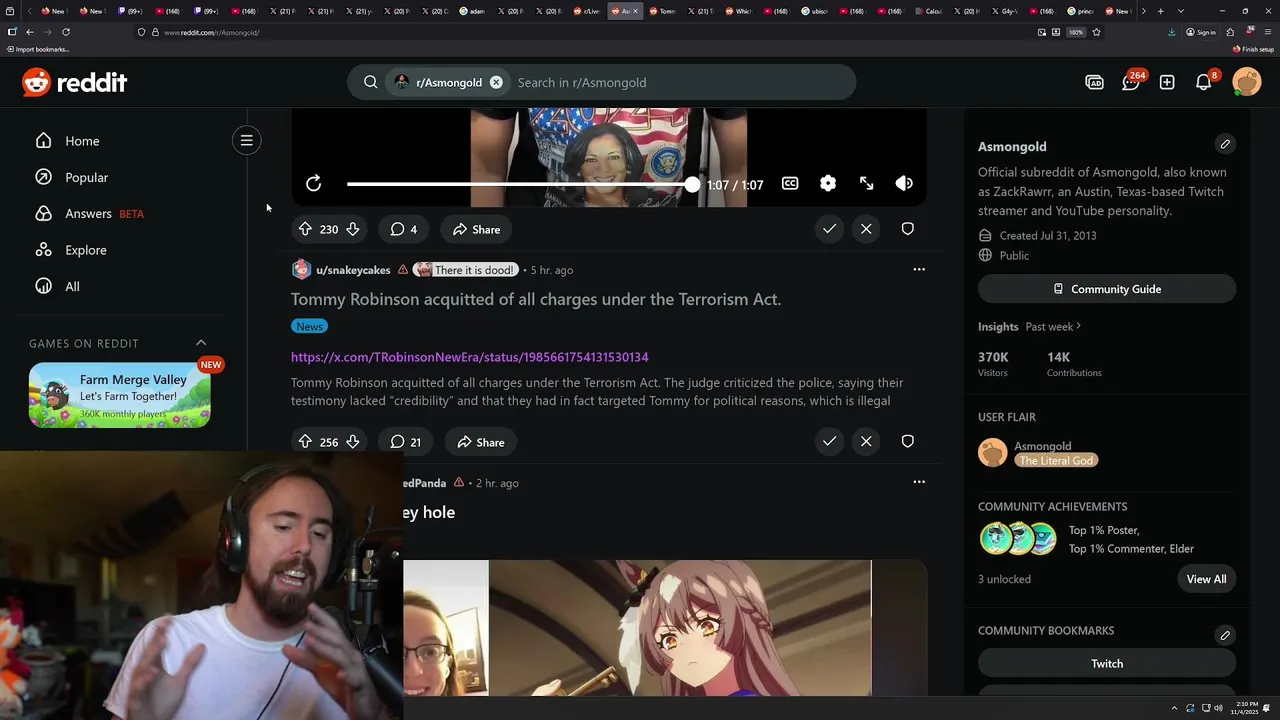Screen dimensions: 1280x720
Task: Mute the video volume
Action: click(x=904, y=183)
